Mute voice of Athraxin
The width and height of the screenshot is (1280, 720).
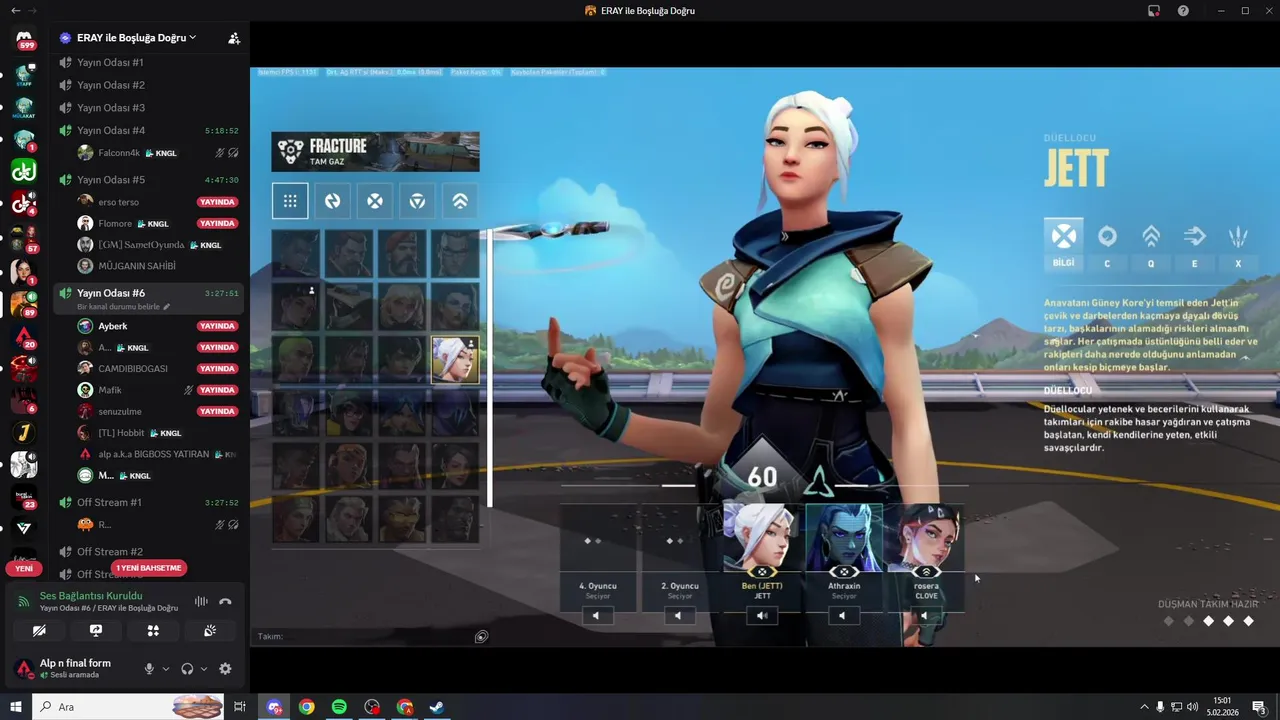click(x=843, y=616)
